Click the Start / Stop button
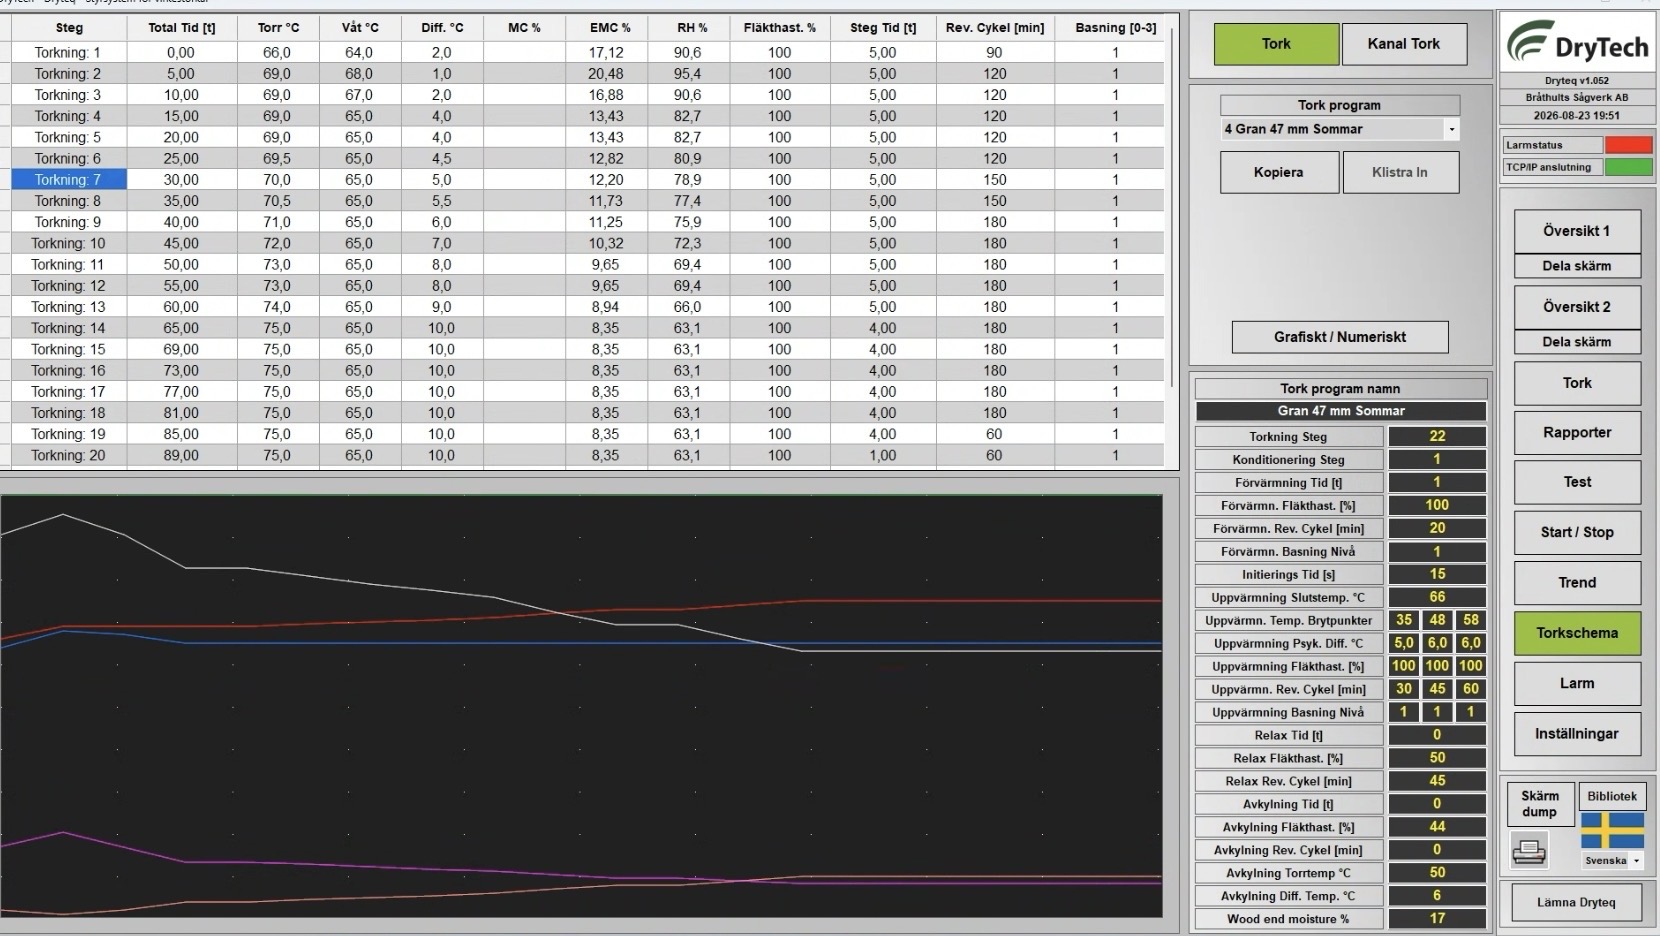Screen dimensions: 1660x936 tap(1577, 532)
